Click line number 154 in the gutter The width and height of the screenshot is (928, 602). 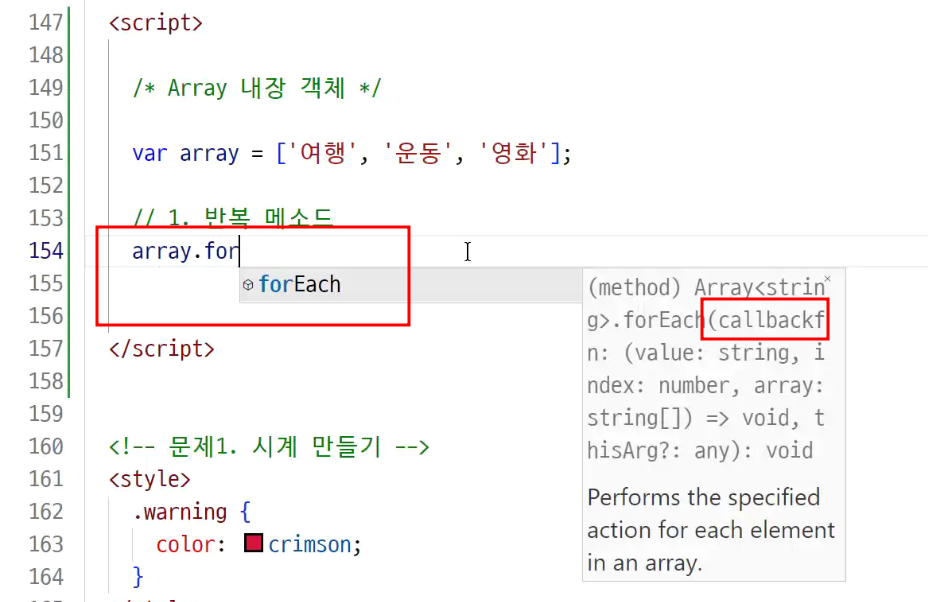pyautogui.click(x=46, y=251)
